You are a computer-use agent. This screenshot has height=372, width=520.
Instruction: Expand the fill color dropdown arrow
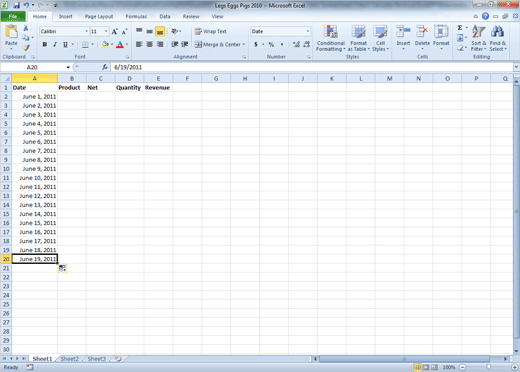112,44
